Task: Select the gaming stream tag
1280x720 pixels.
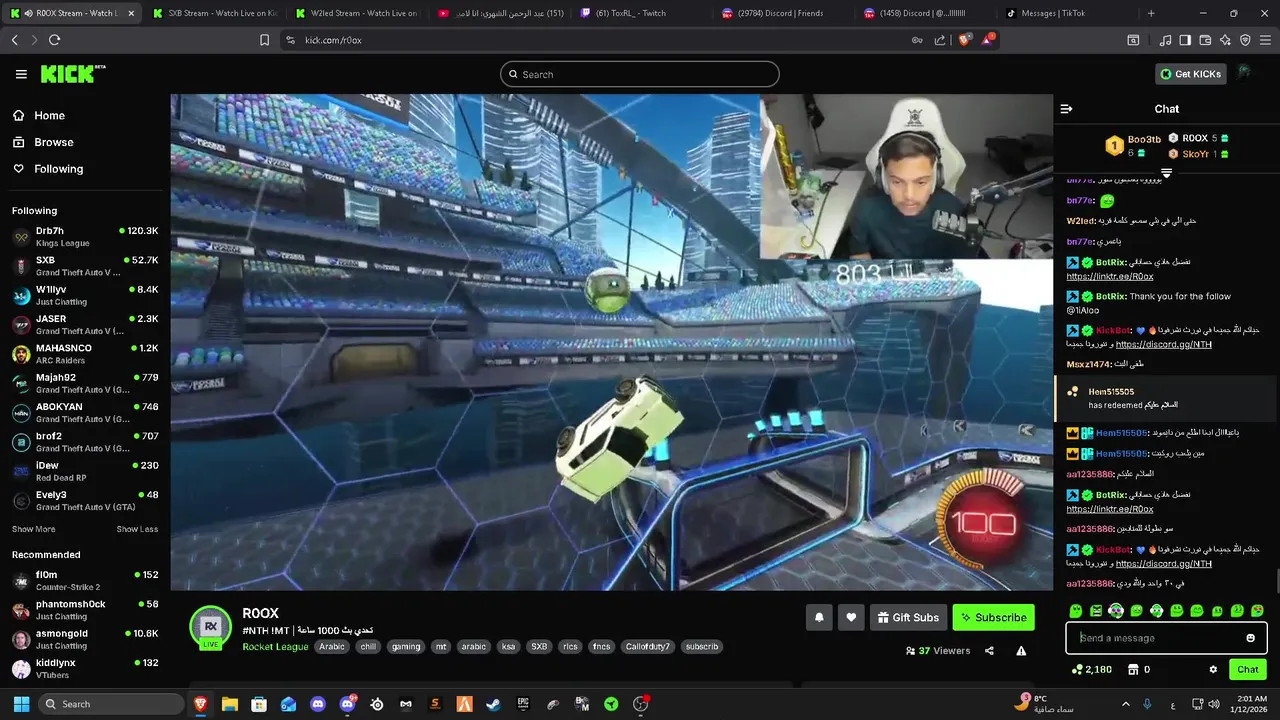Action: coord(406,647)
